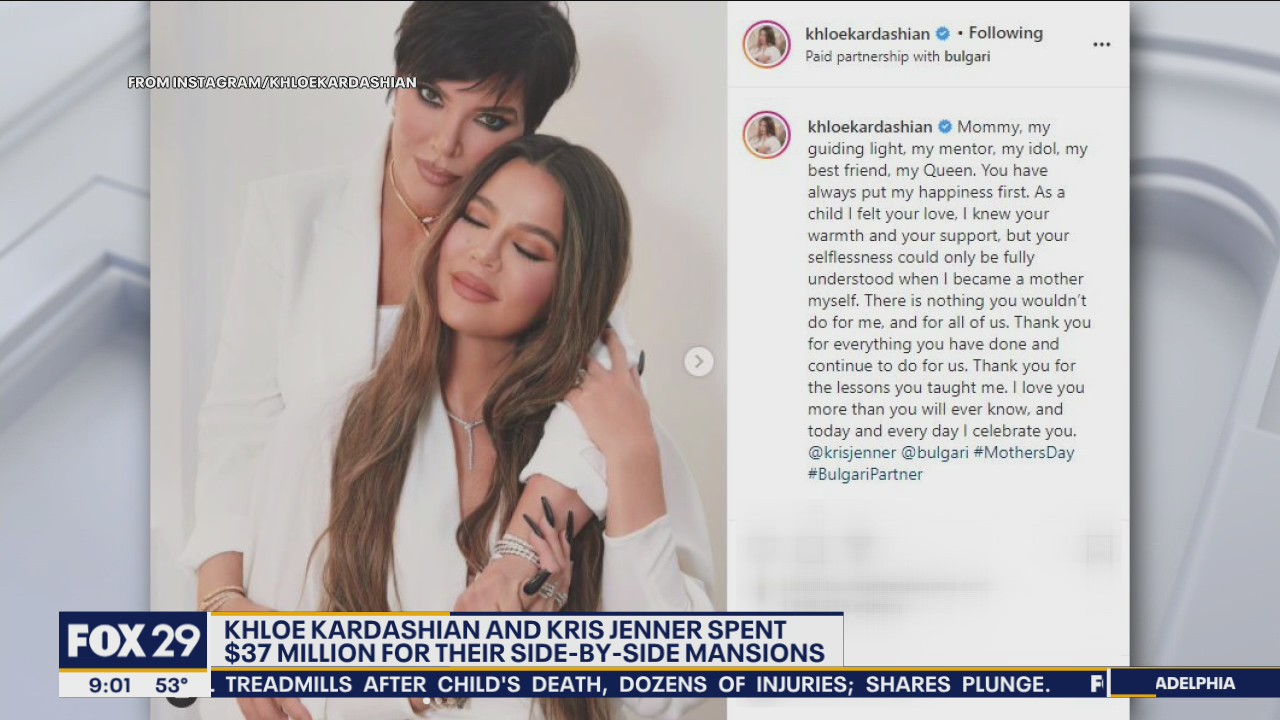Open the #MothersDay hashtag
The height and width of the screenshot is (720, 1280).
pyautogui.click(x=1024, y=453)
